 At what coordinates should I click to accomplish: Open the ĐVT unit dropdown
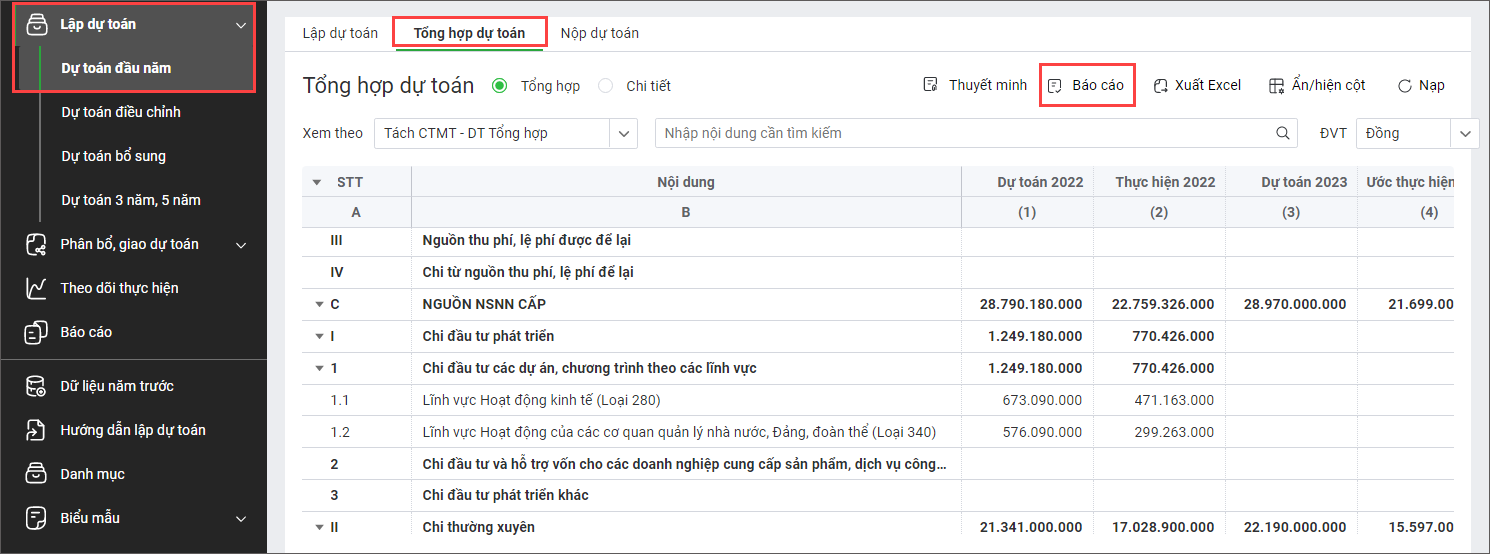(1466, 133)
